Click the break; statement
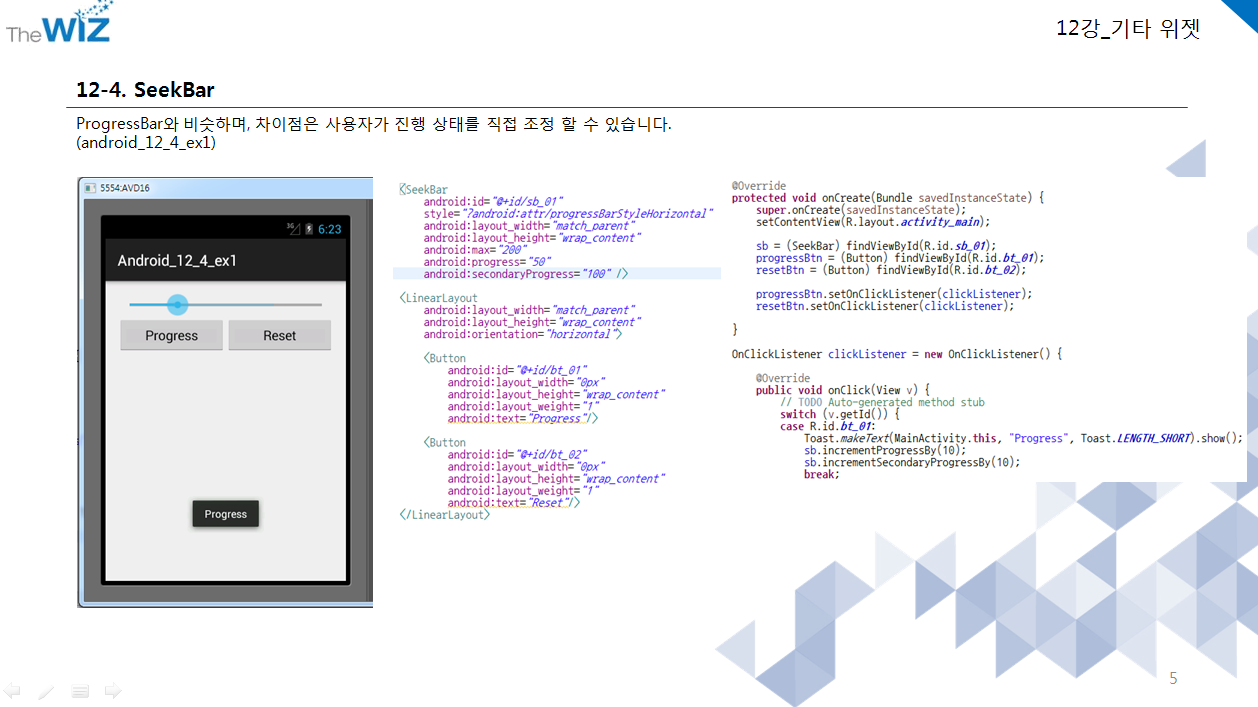The width and height of the screenshot is (1258, 707). click(x=822, y=474)
